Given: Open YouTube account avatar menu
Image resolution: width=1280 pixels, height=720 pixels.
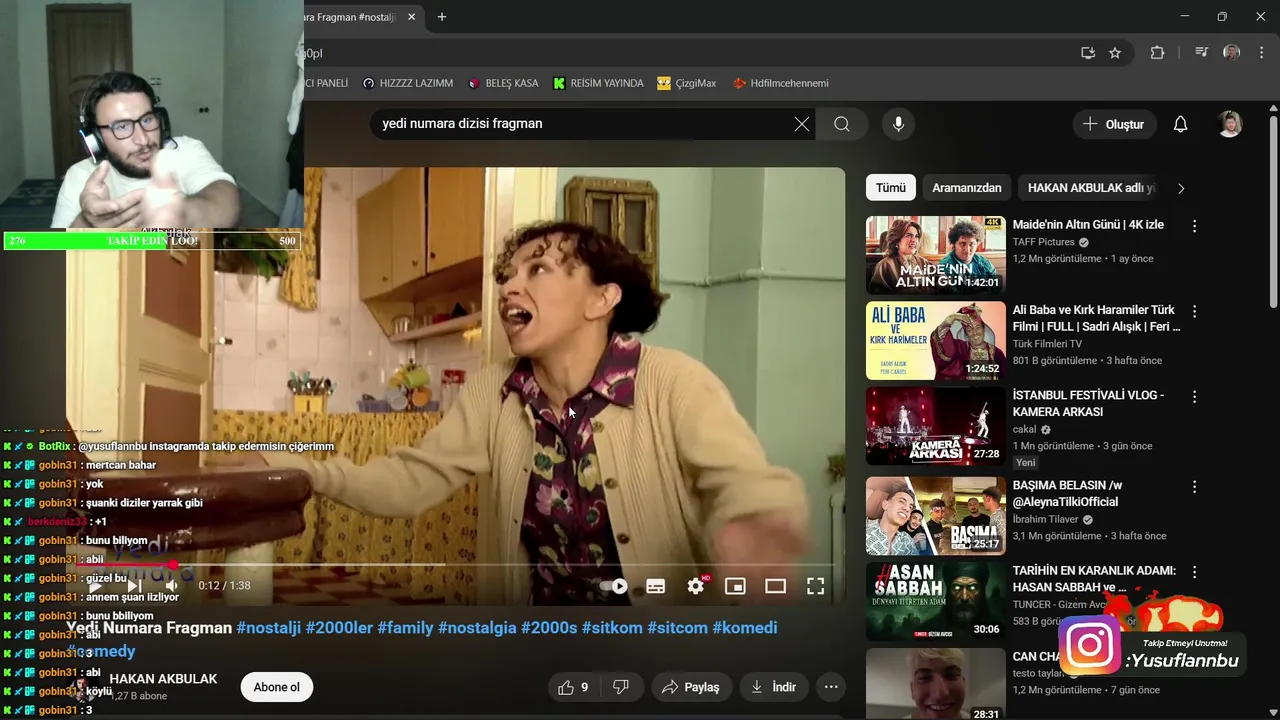Looking at the screenshot, I should click(1230, 124).
